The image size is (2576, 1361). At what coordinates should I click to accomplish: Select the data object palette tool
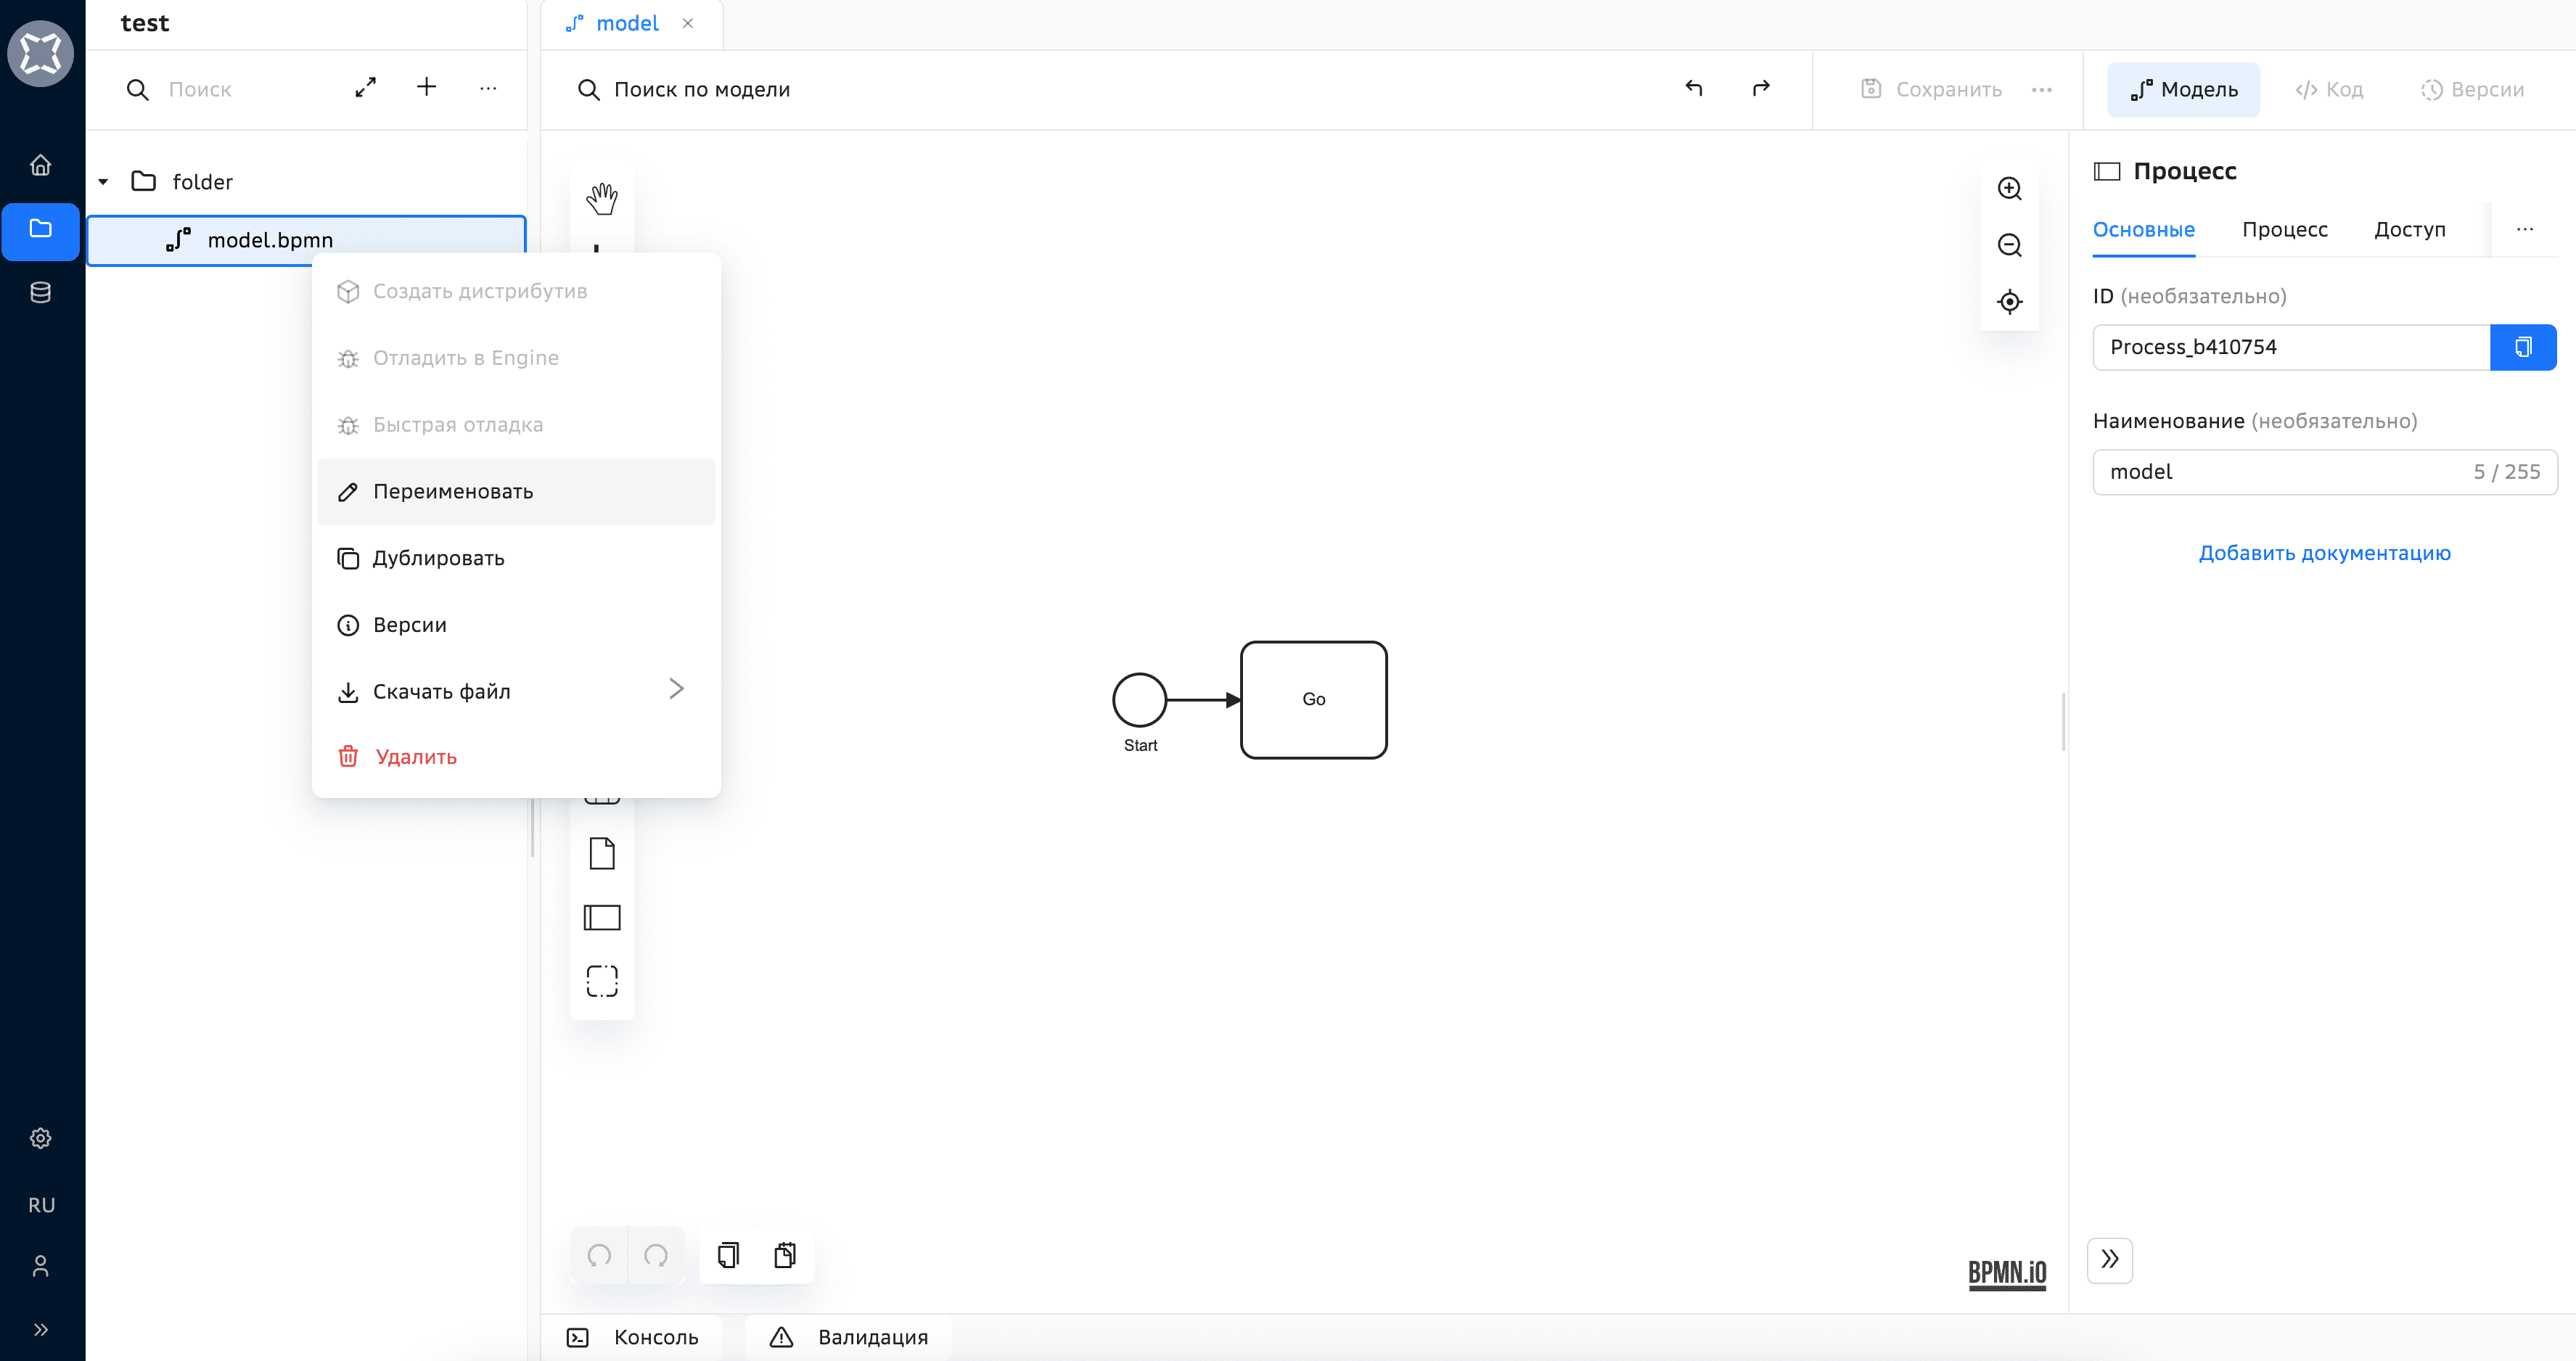pos(601,854)
